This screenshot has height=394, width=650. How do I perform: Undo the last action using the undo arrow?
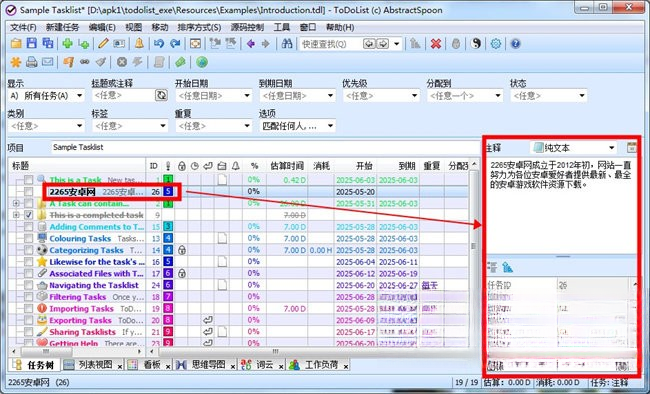[159, 44]
